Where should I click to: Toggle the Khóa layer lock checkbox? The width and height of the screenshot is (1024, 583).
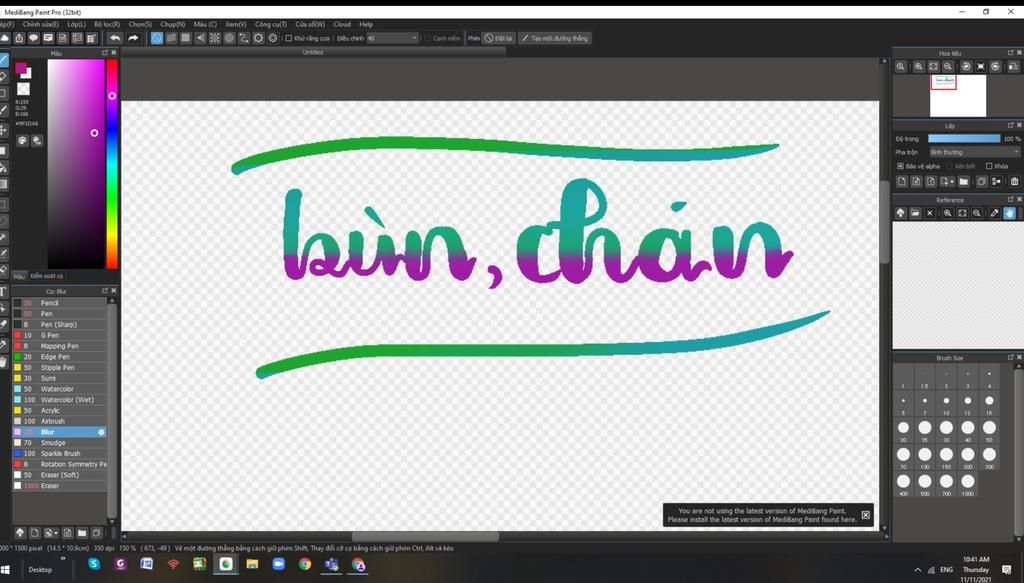[989, 166]
